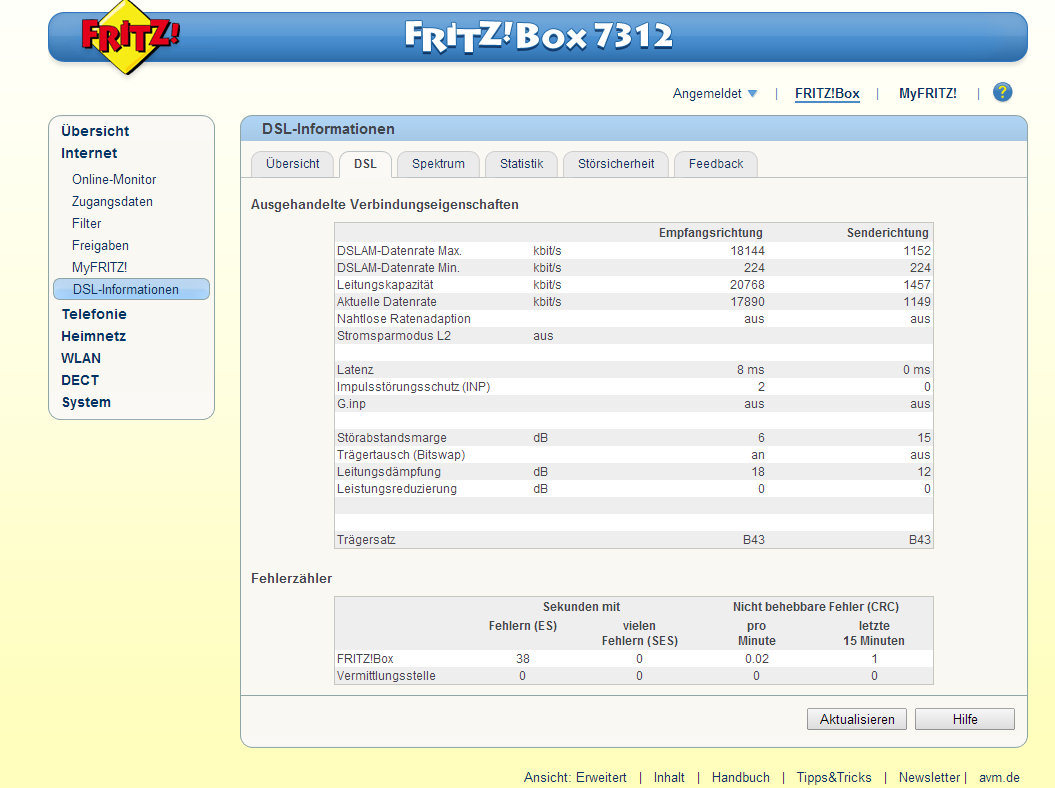Open the Inhalt footer link
The image size is (1055, 788).
(669, 778)
